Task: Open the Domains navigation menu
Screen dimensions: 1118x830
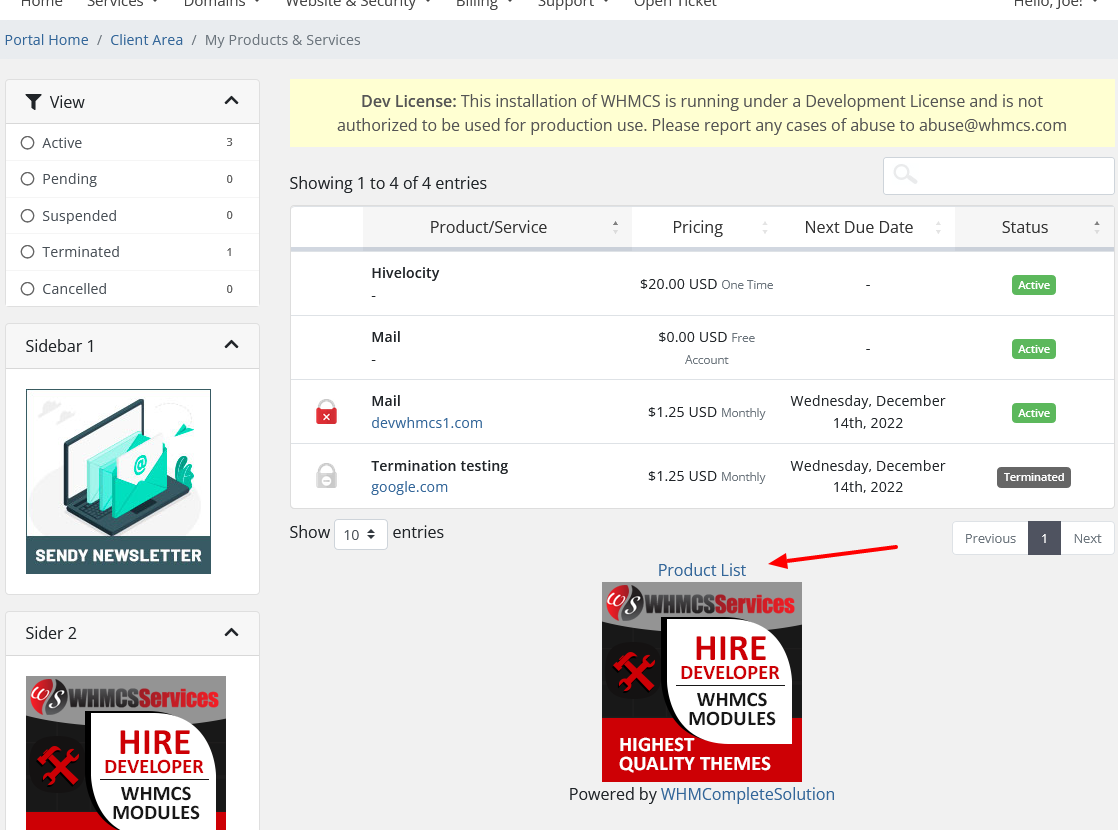Action: click(221, 4)
